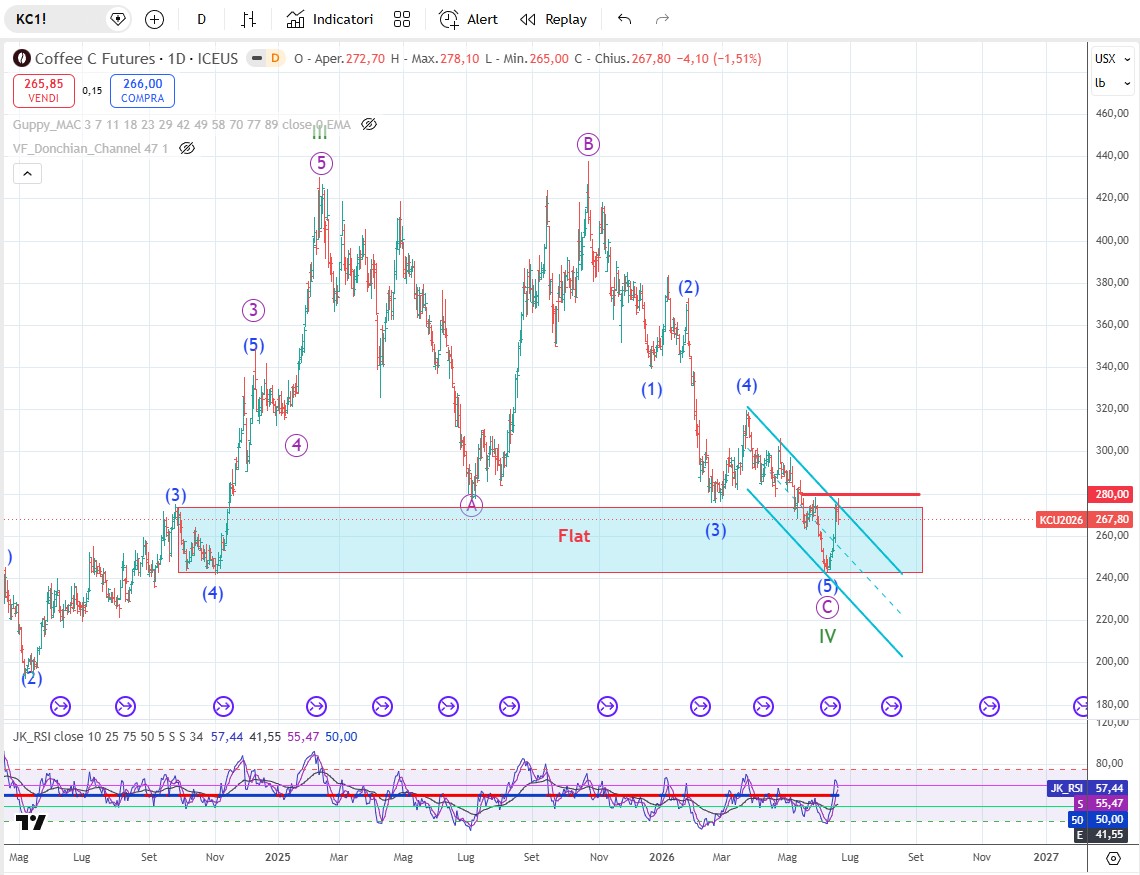Click the Coffee C Futures title text
Image resolution: width=1140 pixels, height=875 pixels.
click(95, 58)
